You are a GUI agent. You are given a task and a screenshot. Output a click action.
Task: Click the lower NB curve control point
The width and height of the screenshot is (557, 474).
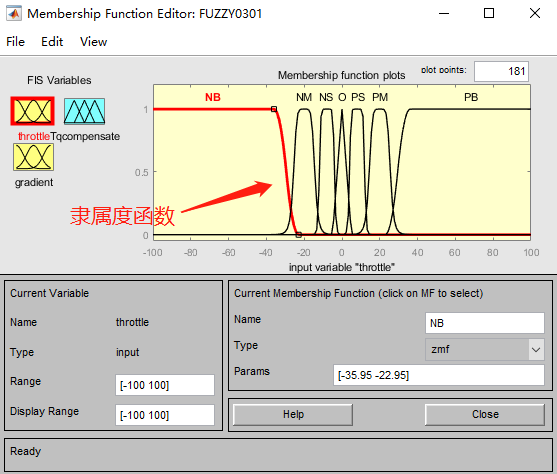coord(299,235)
